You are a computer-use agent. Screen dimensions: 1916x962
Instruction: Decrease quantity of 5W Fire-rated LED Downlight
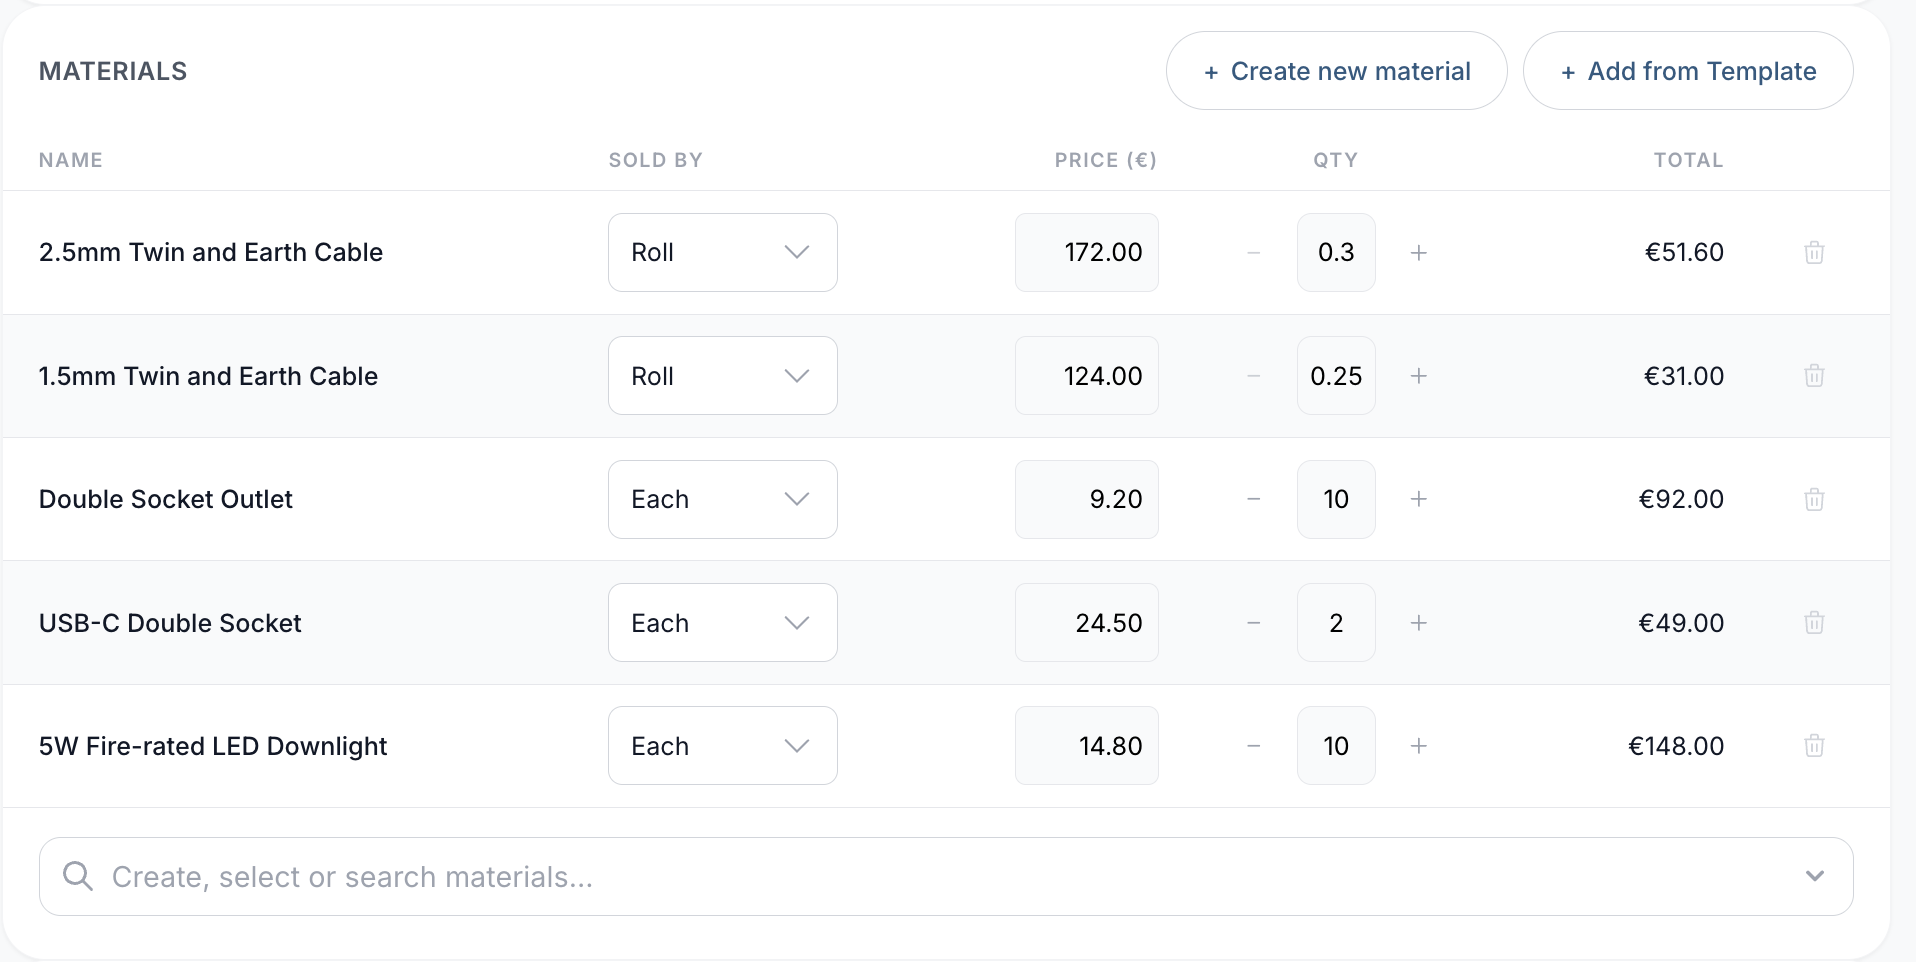tap(1254, 746)
